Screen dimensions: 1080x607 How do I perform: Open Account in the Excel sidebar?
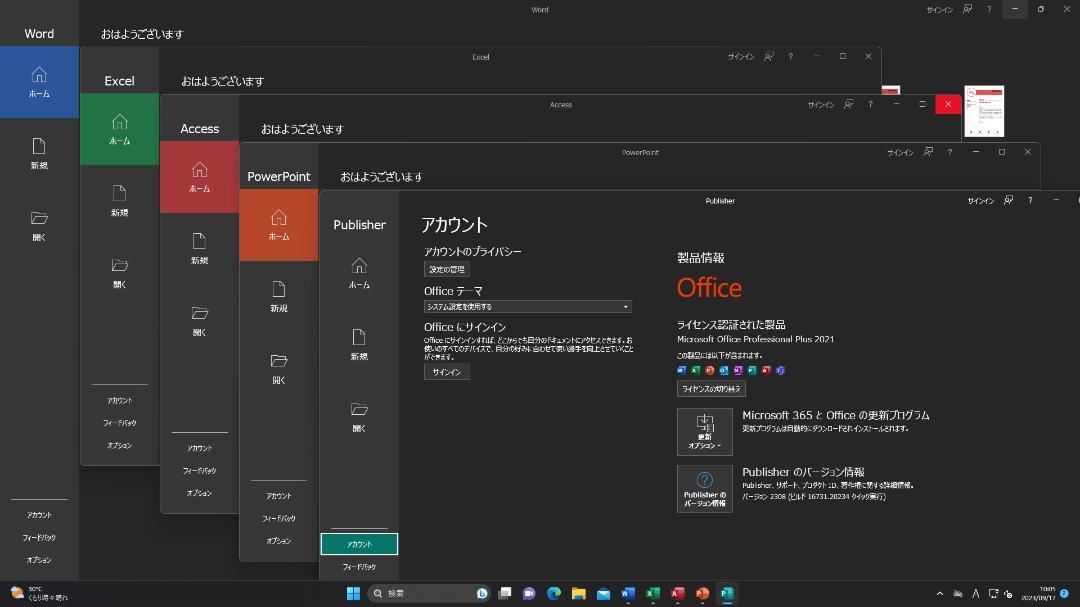(x=119, y=400)
